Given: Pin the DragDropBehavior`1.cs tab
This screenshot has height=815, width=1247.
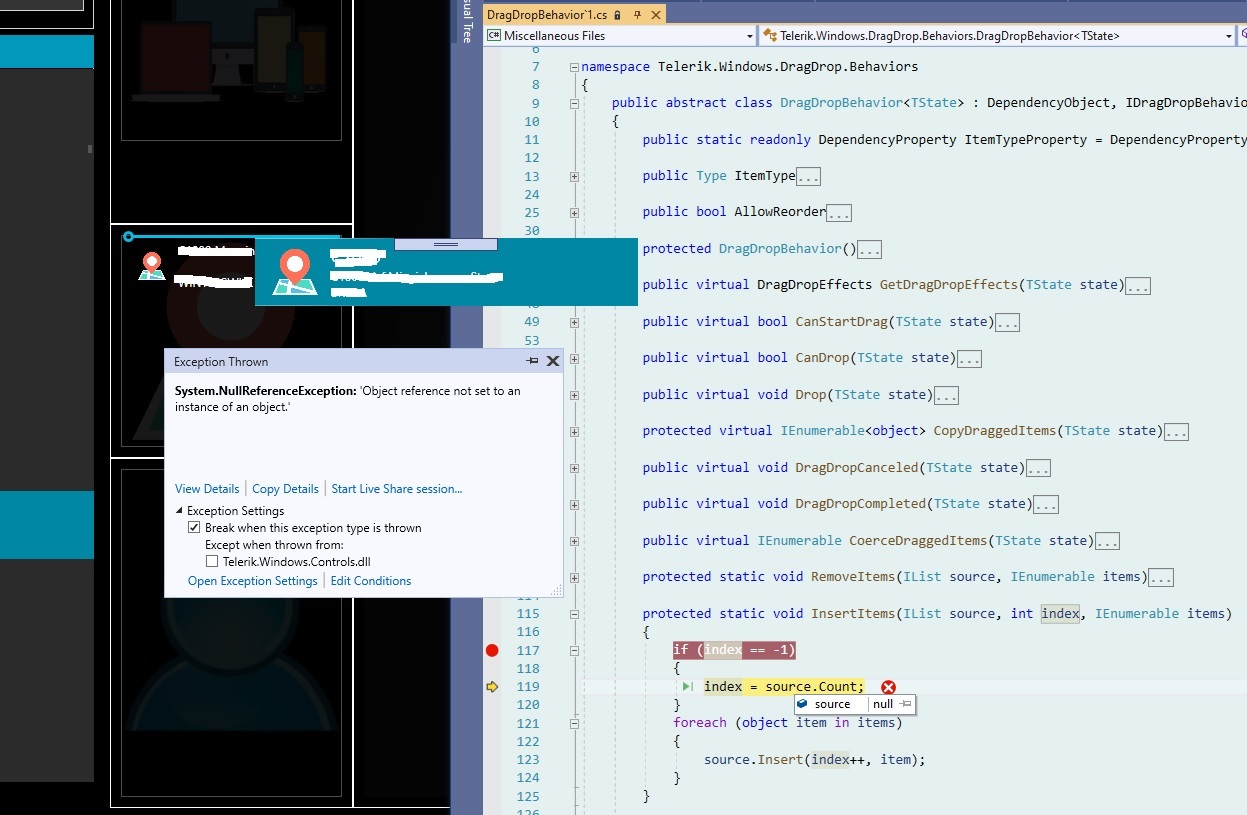Looking at the screenshot, I should point(636,15).
